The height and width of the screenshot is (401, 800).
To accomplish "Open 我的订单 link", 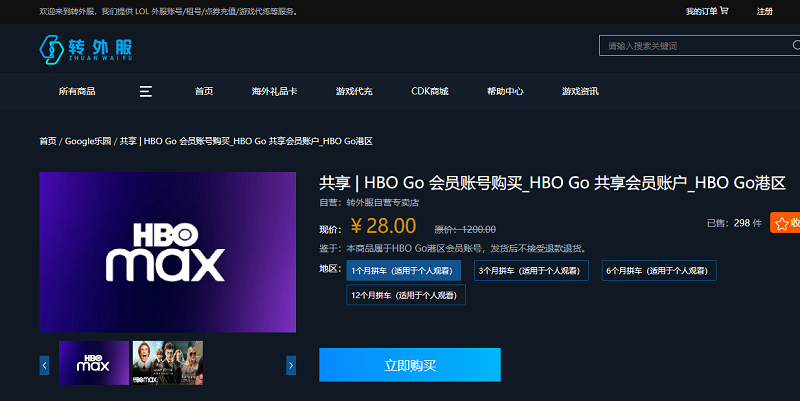I will 702,11.
